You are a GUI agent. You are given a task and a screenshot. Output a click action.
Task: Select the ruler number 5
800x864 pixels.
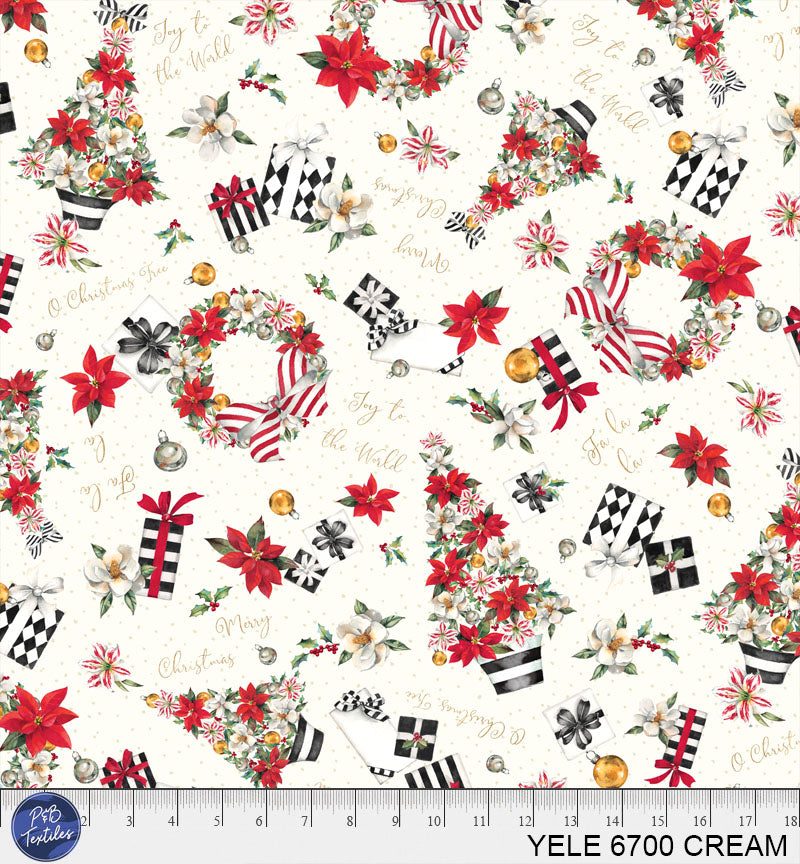(x=217, y=821)
